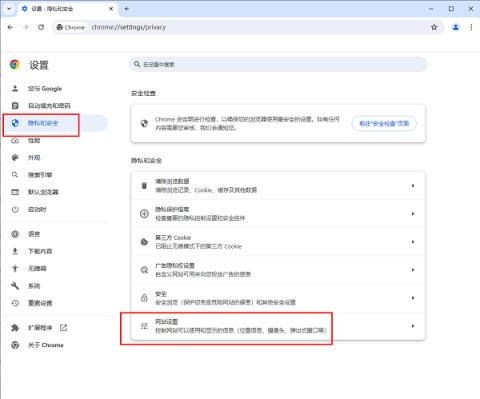
Task: Select 隐私和安全 shield in sidebar
Action: 55,123
